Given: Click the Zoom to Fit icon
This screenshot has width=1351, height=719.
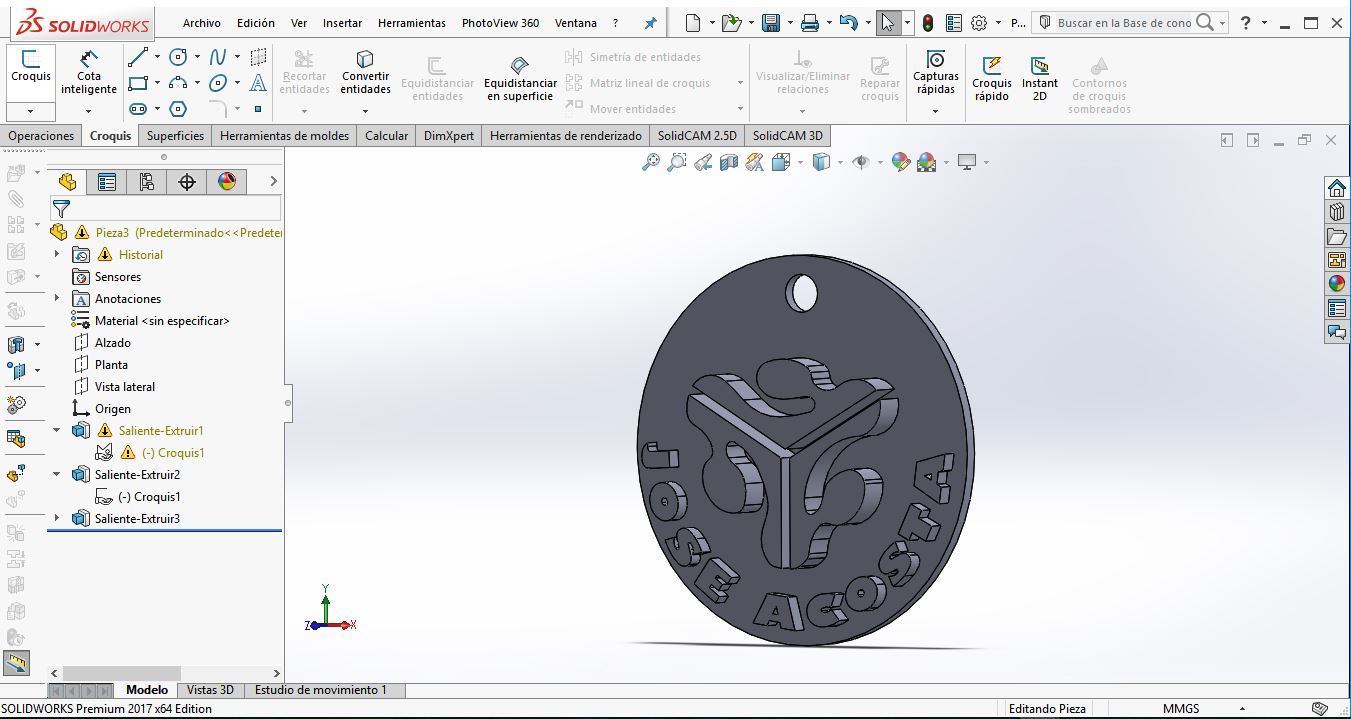Looking at the screenshot, I should (651, 161).
